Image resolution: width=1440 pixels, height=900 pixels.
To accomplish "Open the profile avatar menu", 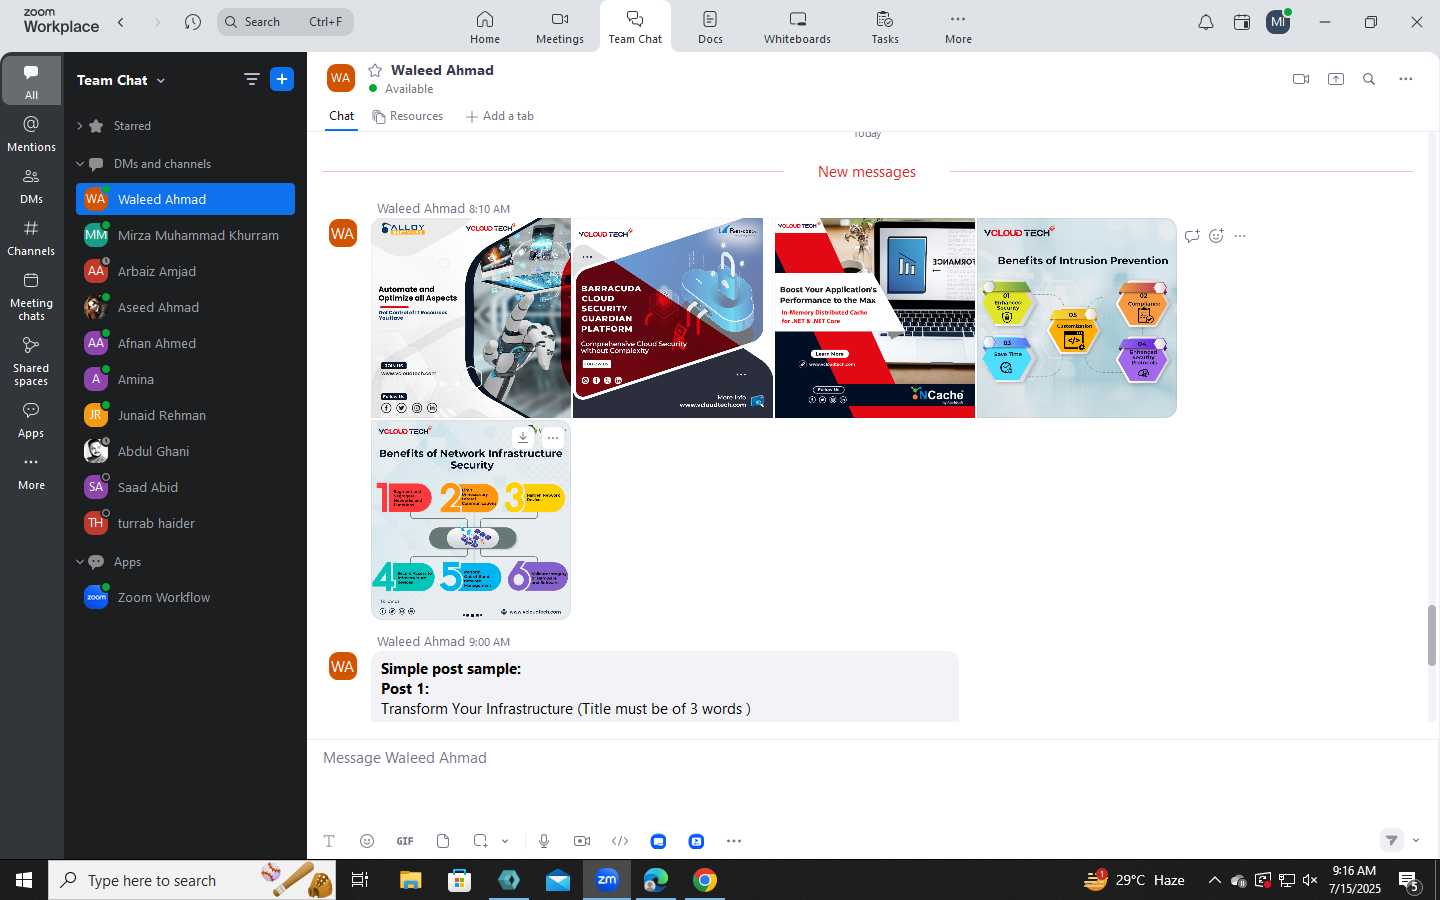I will pyautogui.click(x=1278, y=22).
